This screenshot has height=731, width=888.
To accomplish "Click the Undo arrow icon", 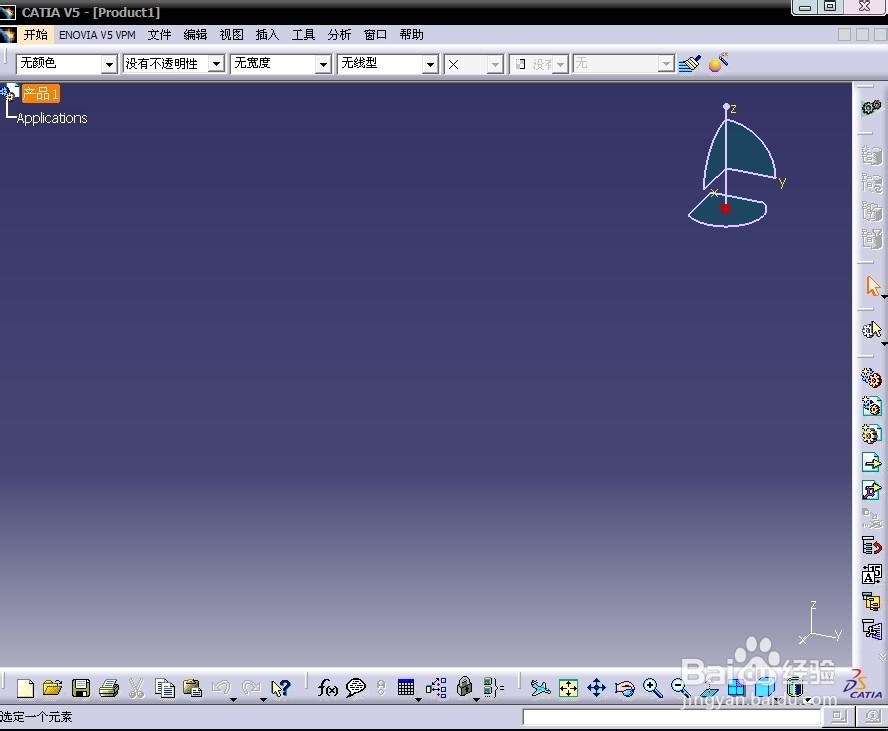I will [221, 688].
